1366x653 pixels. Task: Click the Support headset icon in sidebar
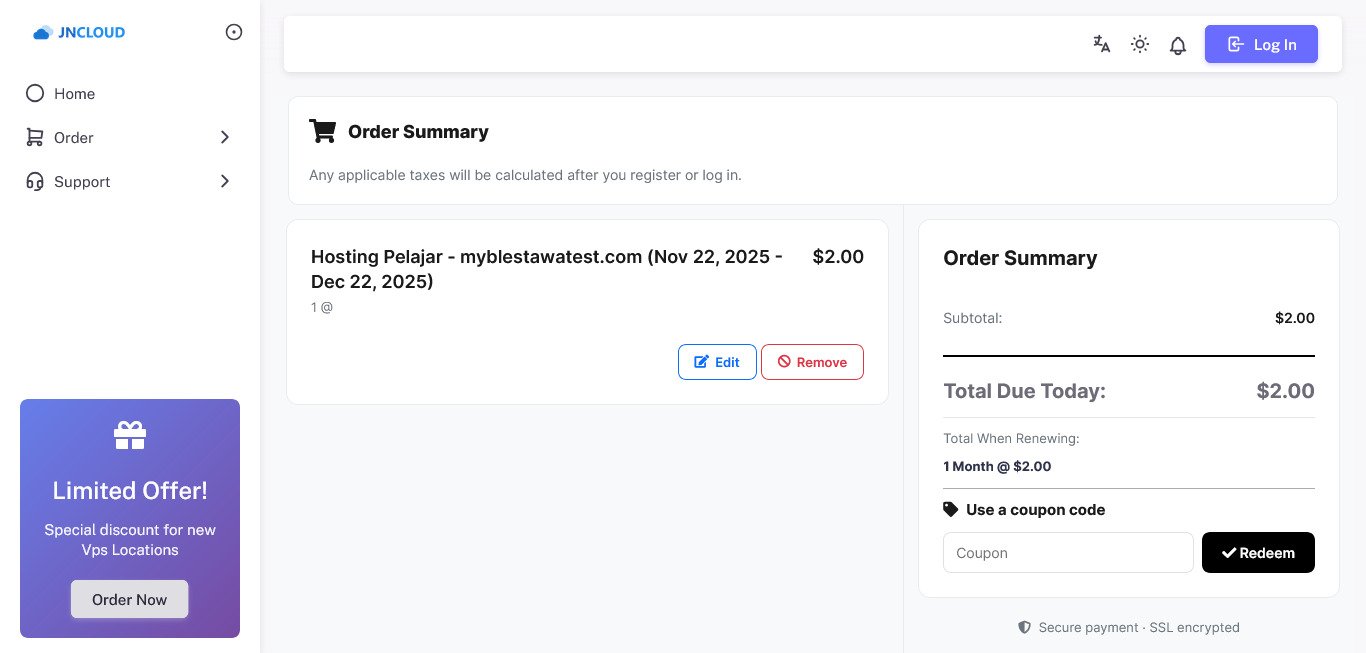click(x=35, y=181)
